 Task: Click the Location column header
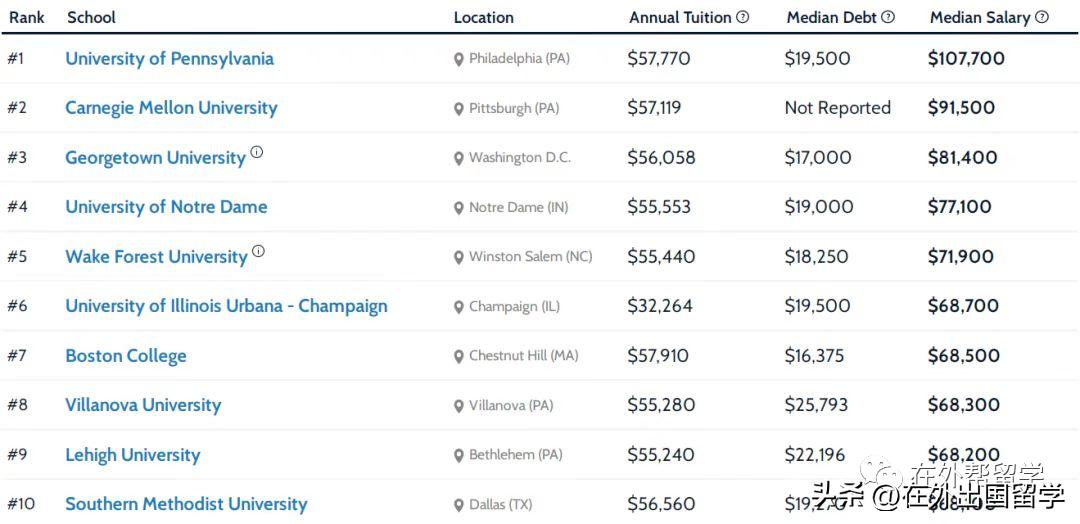pos(483,17)
